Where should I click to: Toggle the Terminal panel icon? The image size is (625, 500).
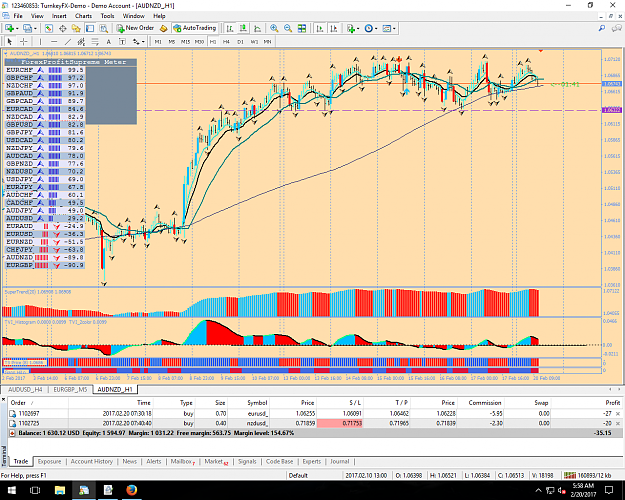click(90, 28)
